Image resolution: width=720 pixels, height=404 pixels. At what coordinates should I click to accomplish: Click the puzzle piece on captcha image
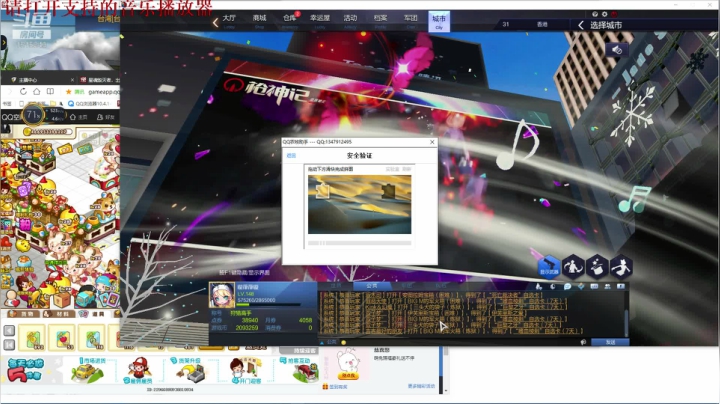[x=323, y=191]
